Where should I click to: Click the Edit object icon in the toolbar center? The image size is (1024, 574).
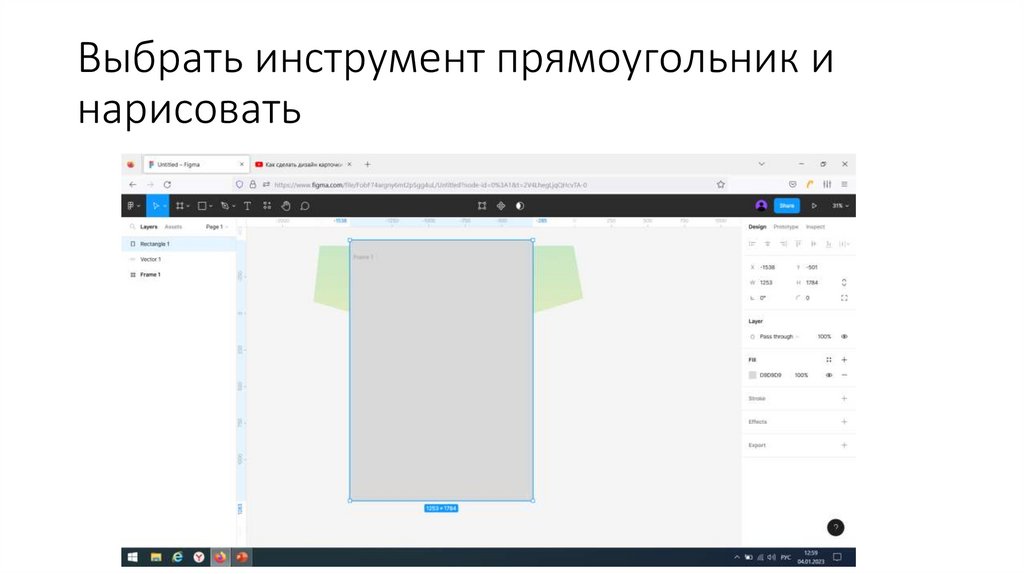[x=482, y=206]
